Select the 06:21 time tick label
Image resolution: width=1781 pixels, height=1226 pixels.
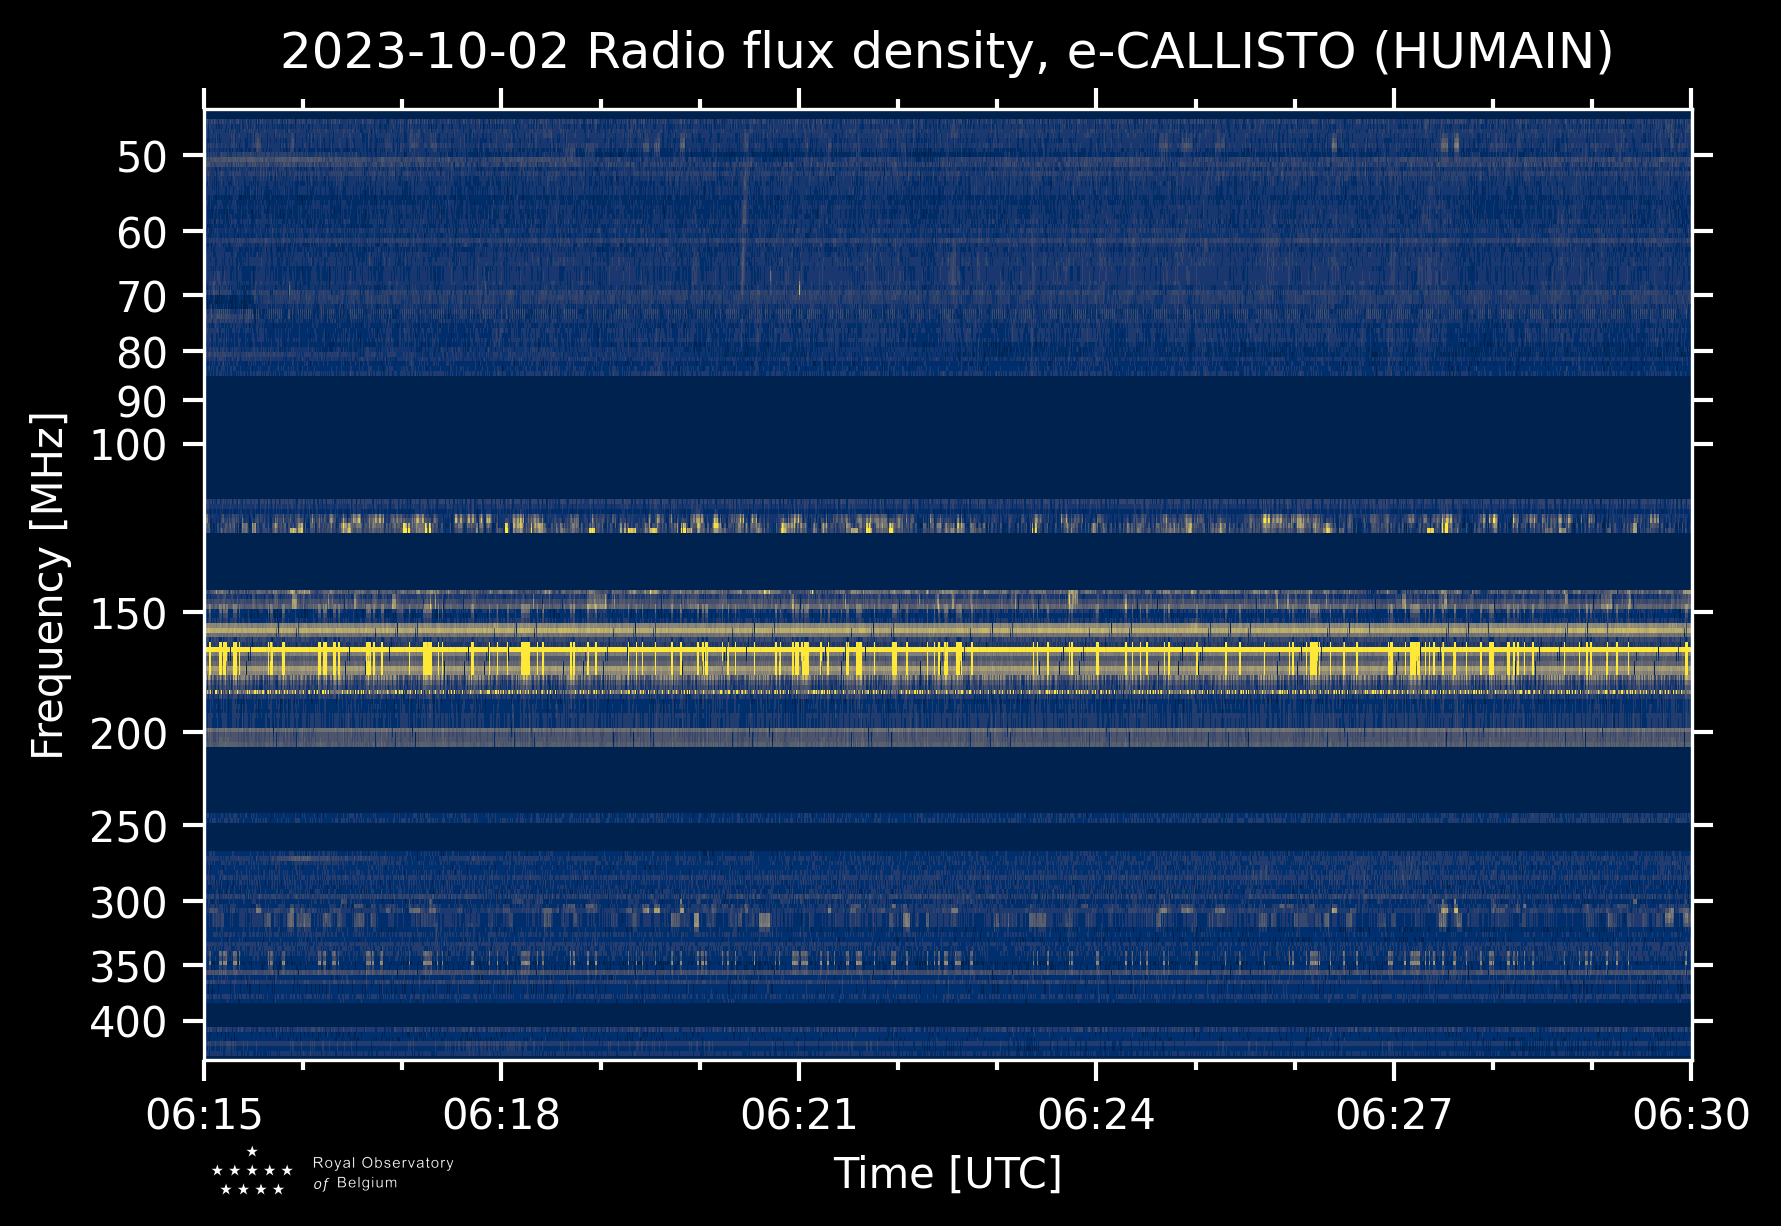click(x=799, y=1114)
